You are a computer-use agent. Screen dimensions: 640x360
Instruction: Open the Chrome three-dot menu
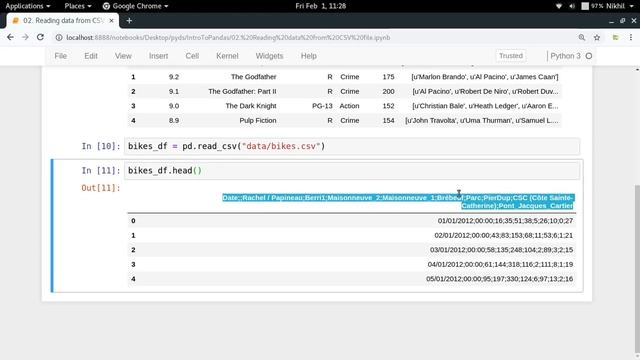(x=631, y=38)
